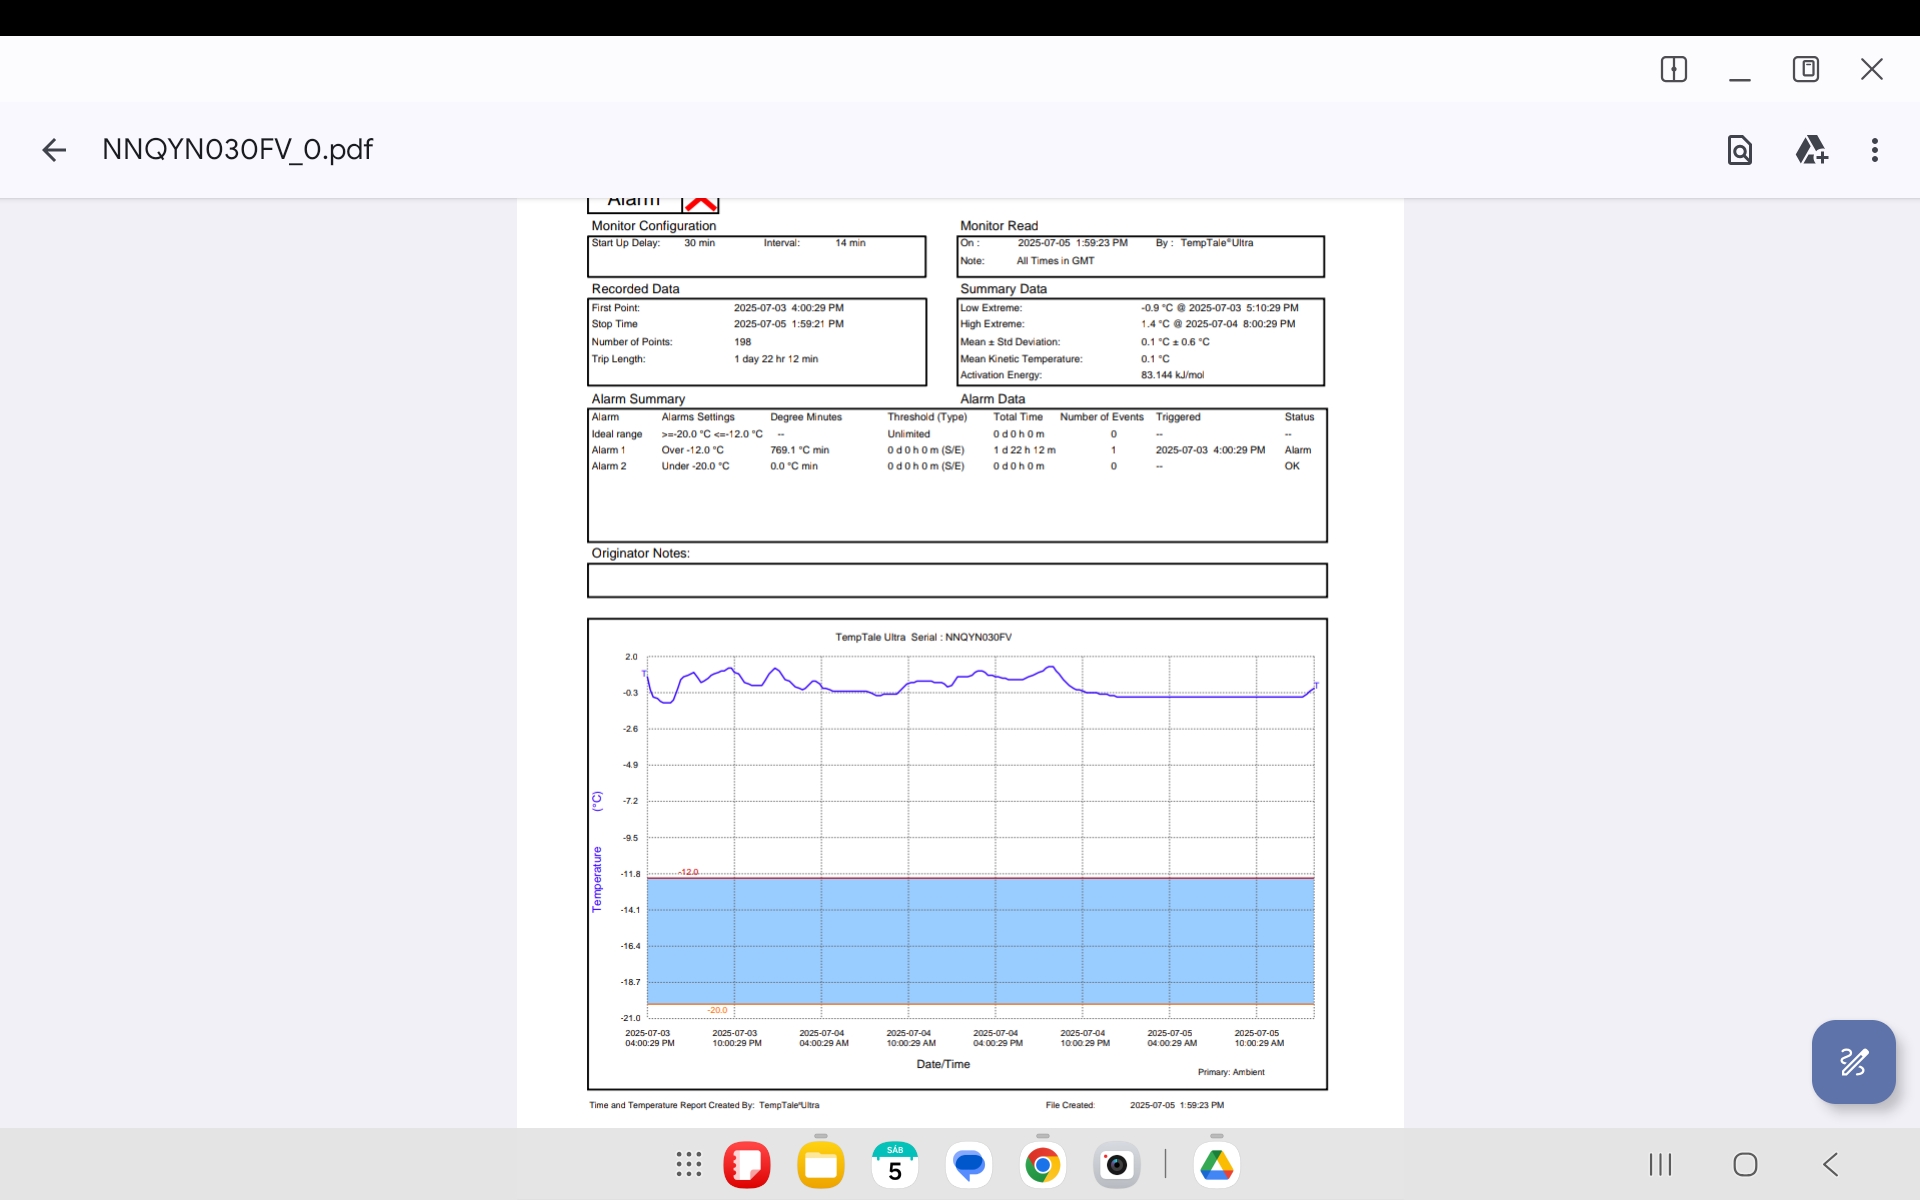Launch the Camera app

1116,1164
